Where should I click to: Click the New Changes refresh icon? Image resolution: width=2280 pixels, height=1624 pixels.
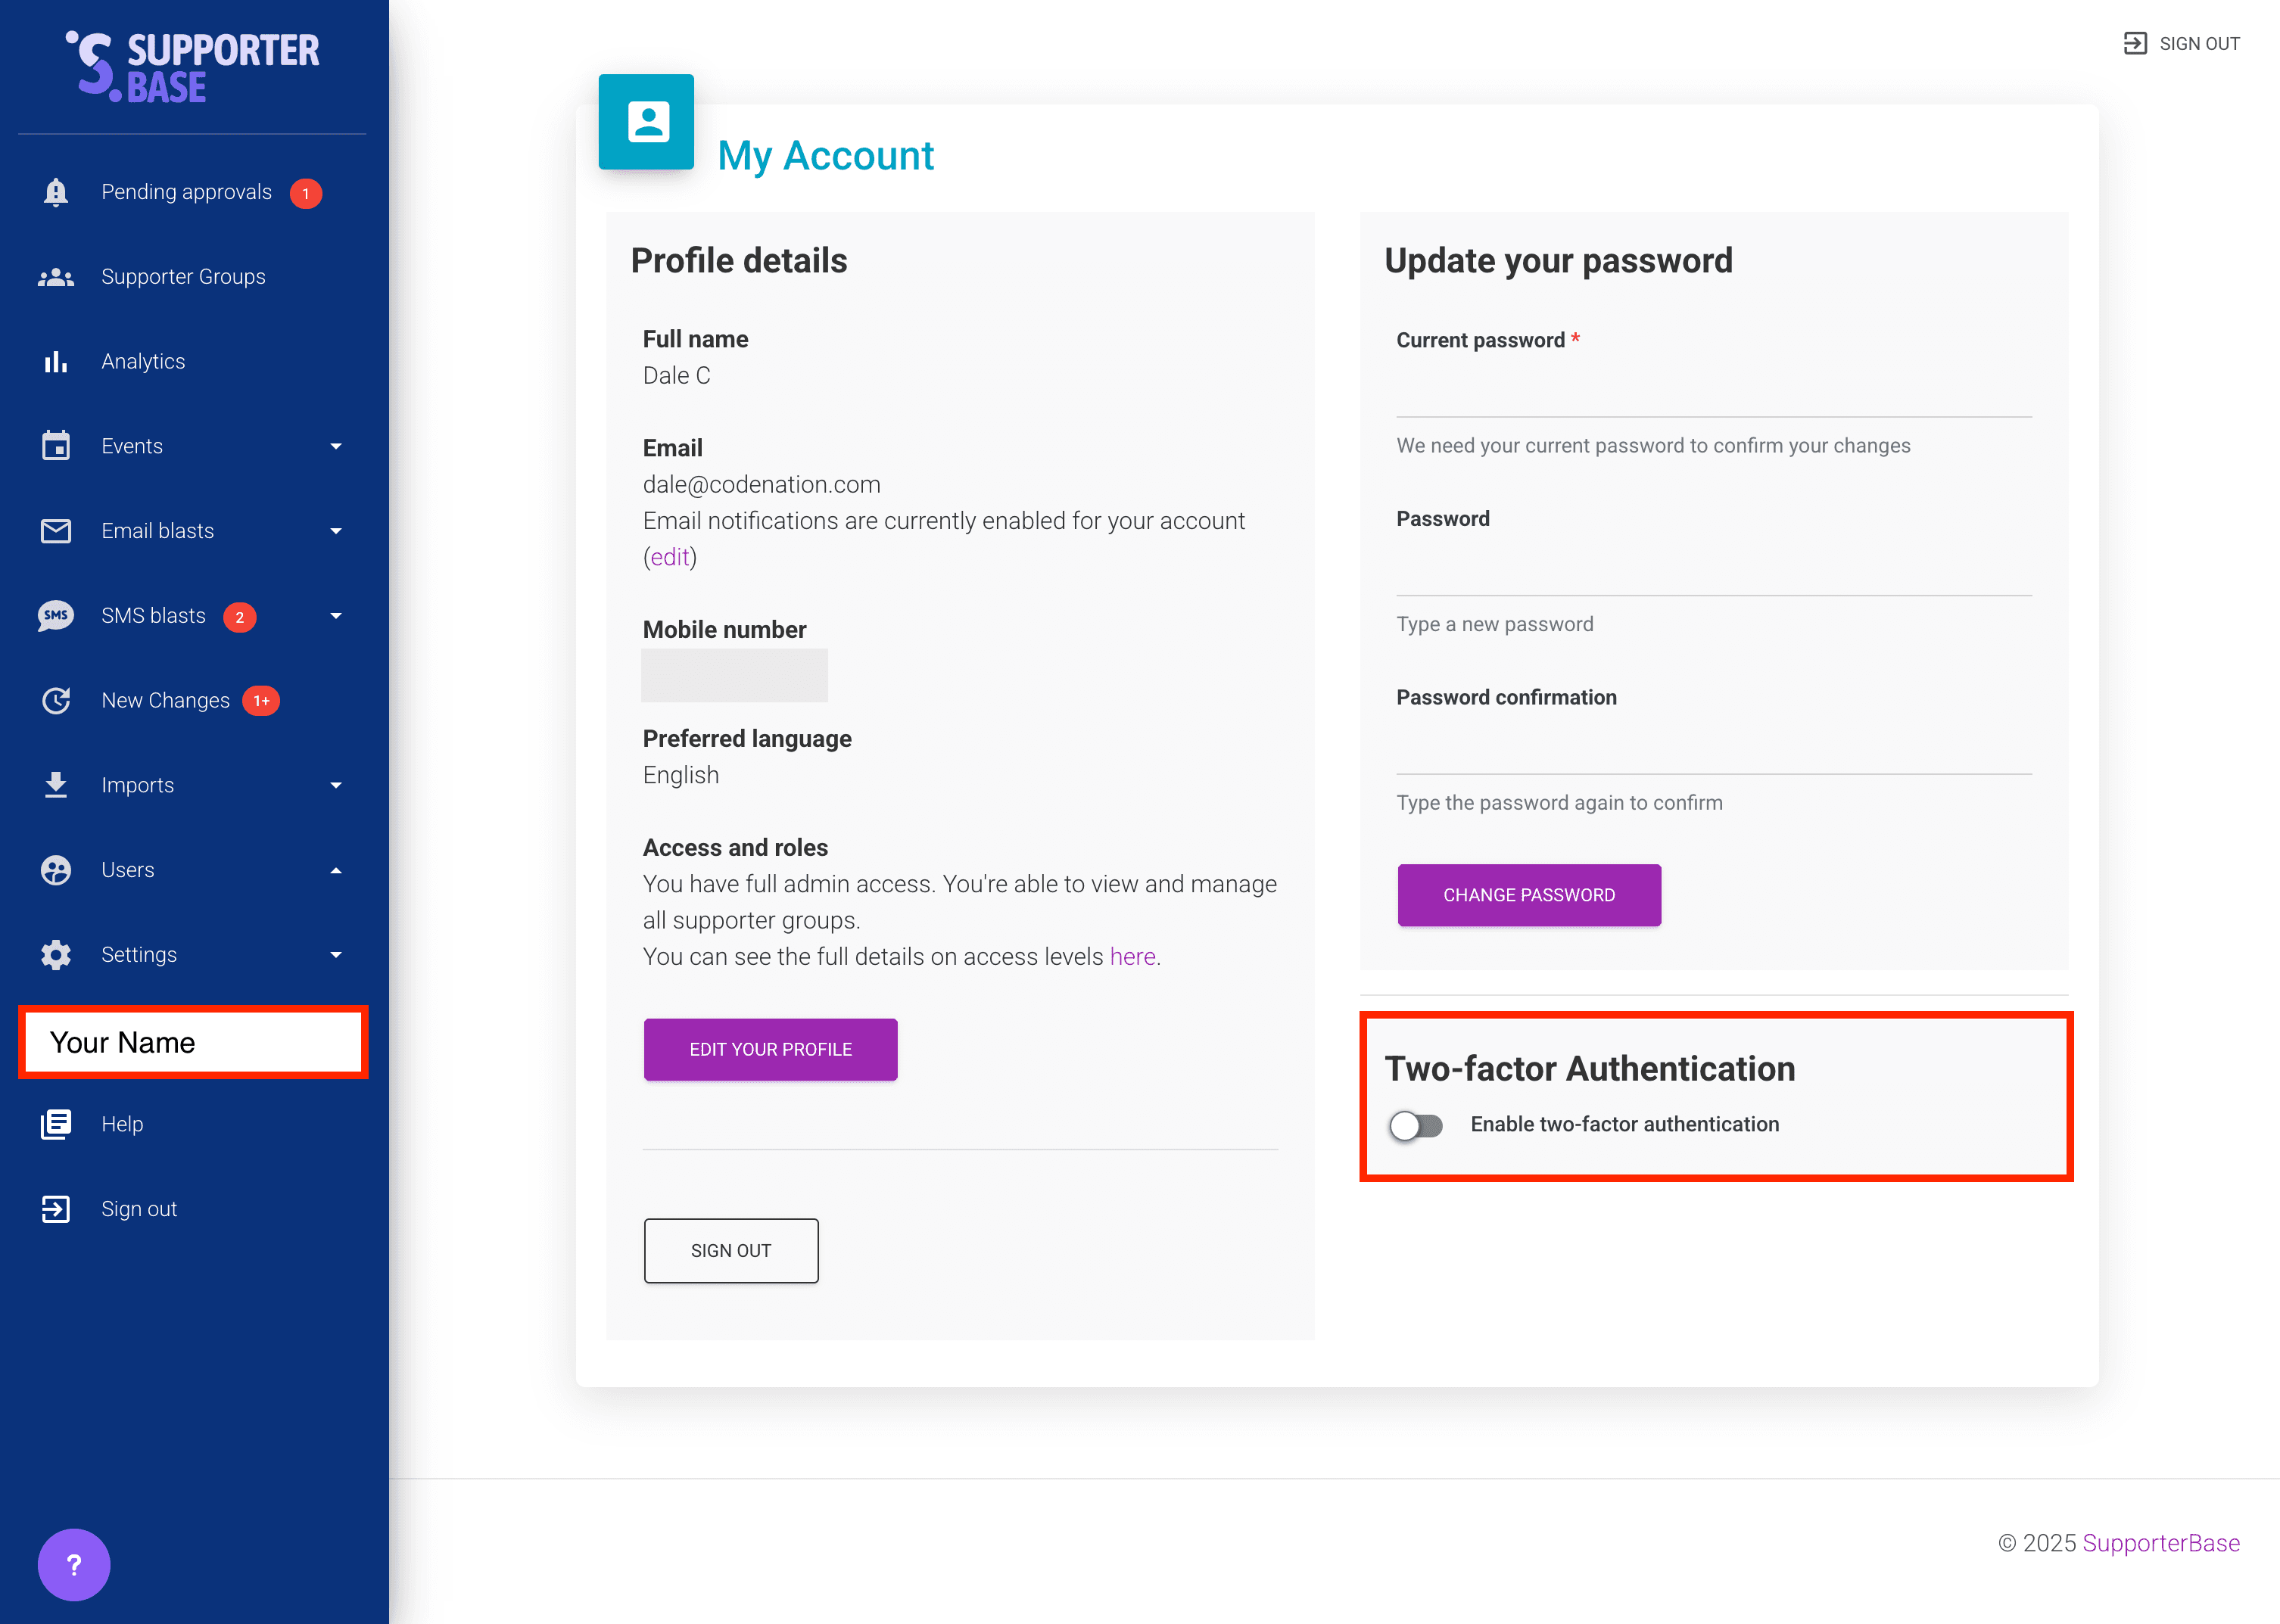(x=56, y=701)
